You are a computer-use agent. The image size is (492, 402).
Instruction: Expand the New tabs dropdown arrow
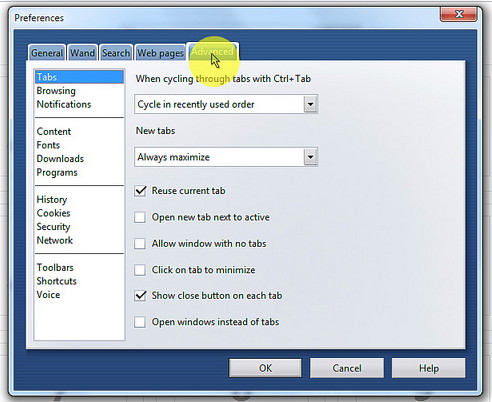(x=310, y=157)
